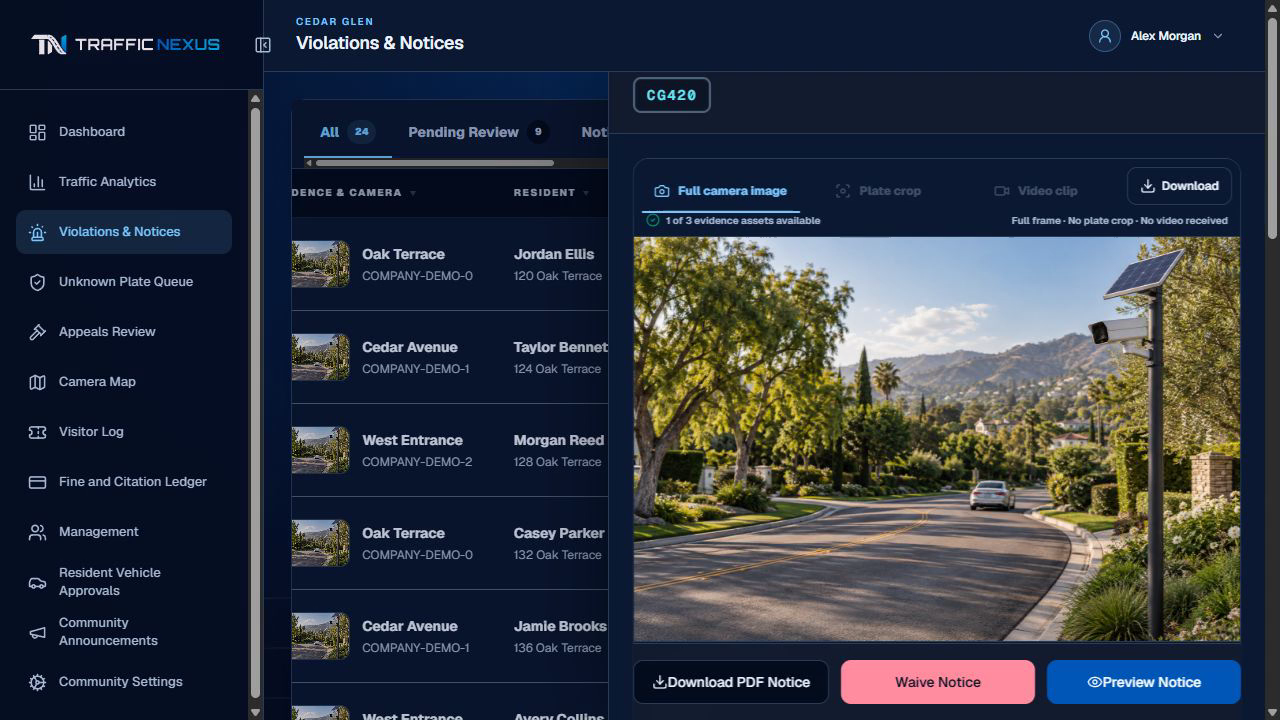
Task: Click the Waive Notice button
Action: [x=938, y=682]
